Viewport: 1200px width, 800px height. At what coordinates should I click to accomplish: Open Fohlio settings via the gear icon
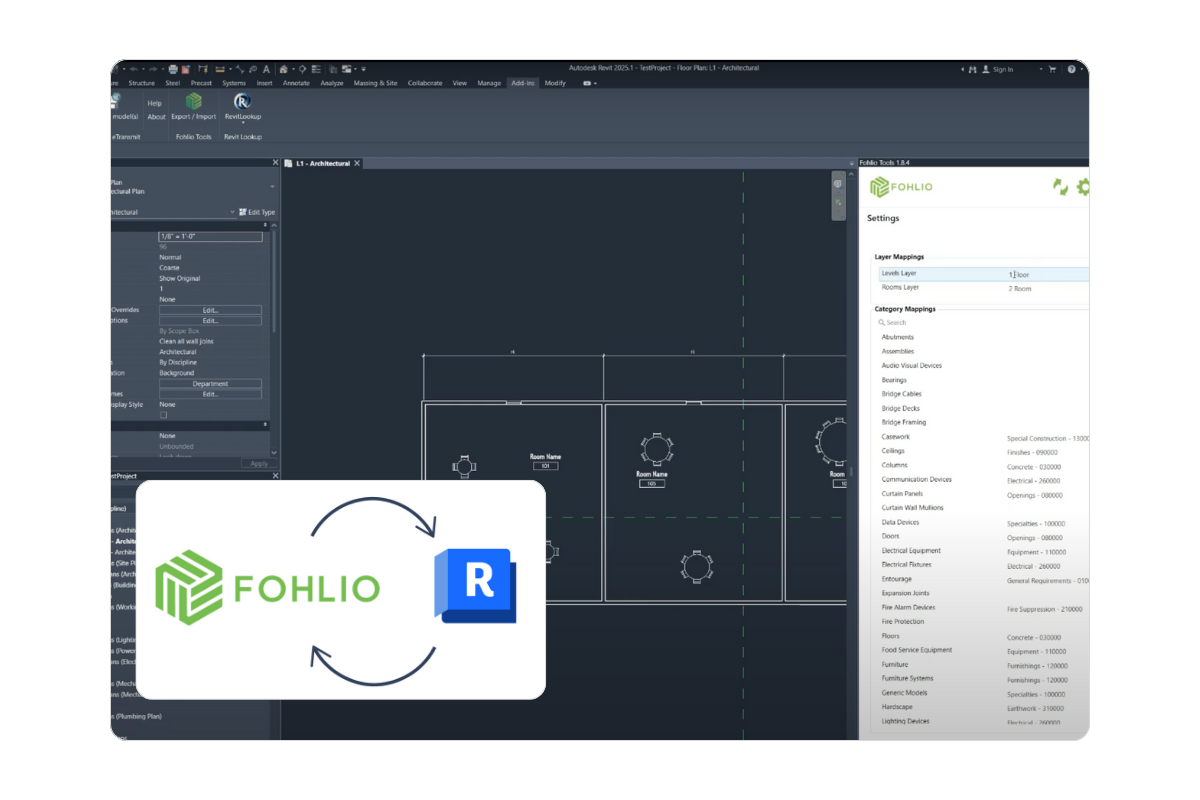[x=1082, y=188]
